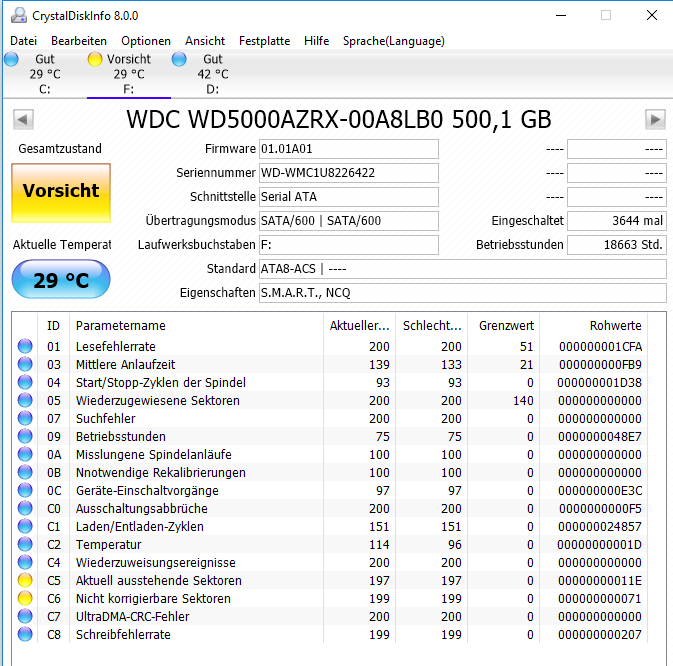Click status orb of Mittlere Anlaufzeit row
Screen dimensions: 673x666
tap(25, 364)
